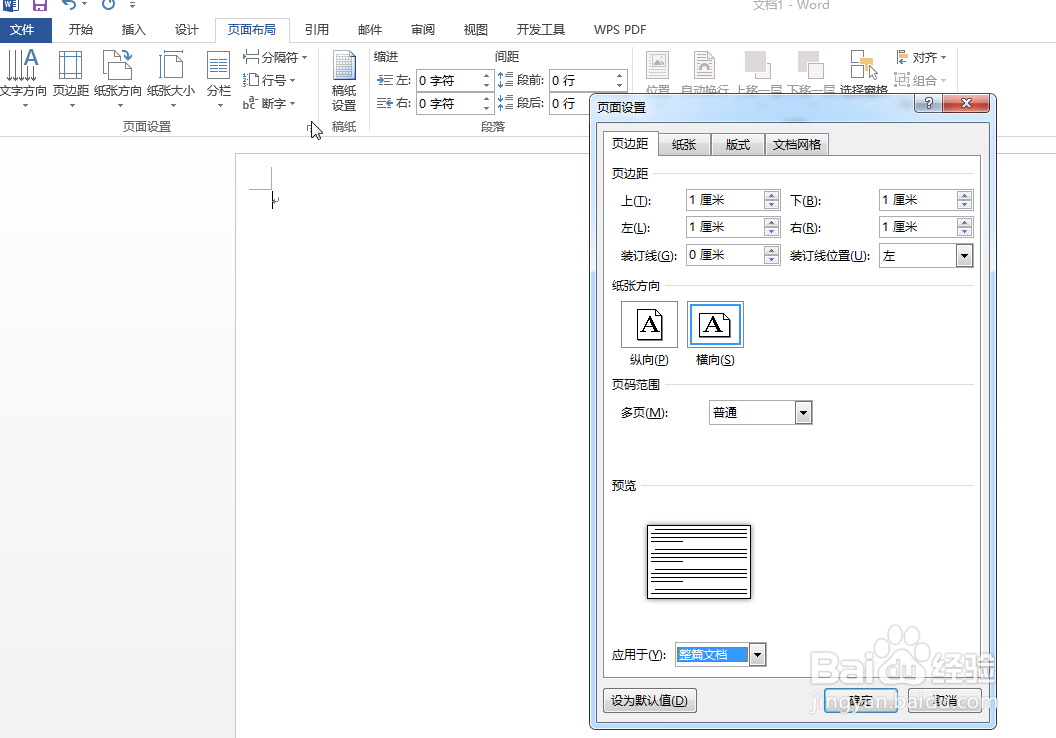Open the 应用于 apply to dropdown
Image resolution: width=1056 pixels, height=738 pixels.
(757, 655)
